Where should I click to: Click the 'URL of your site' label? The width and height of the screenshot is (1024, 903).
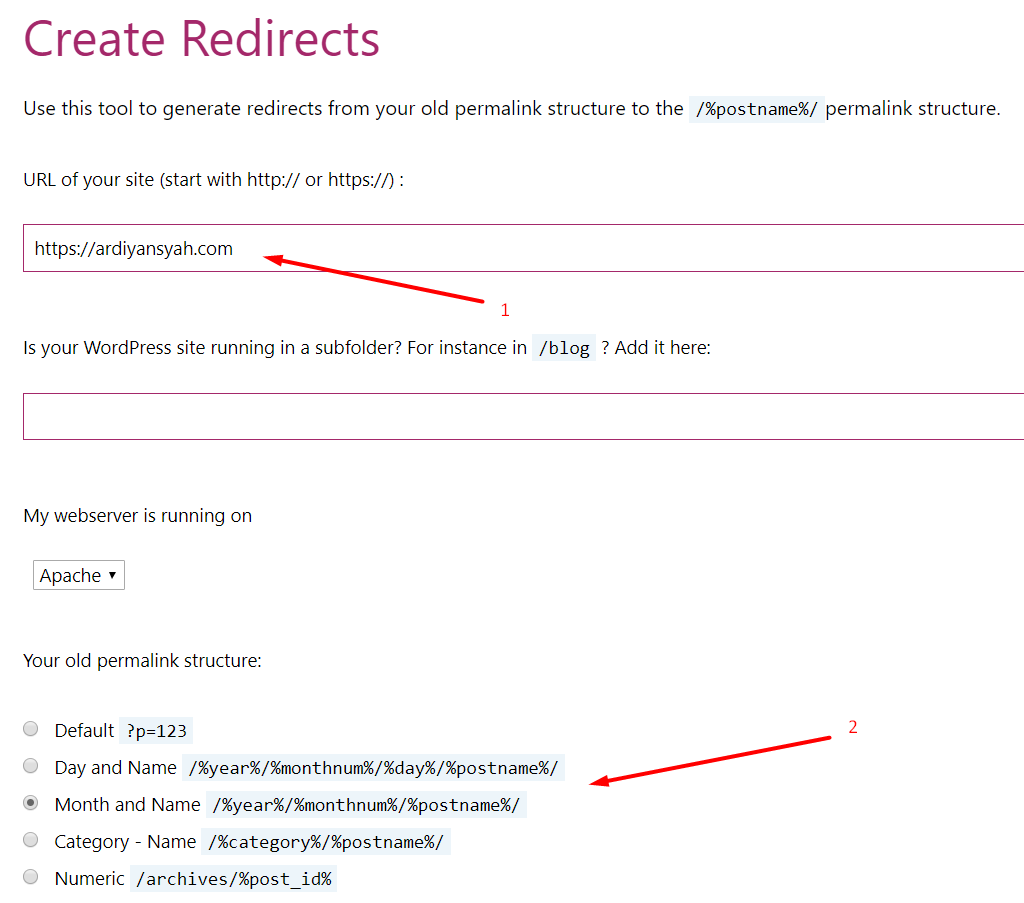(214, 180)
